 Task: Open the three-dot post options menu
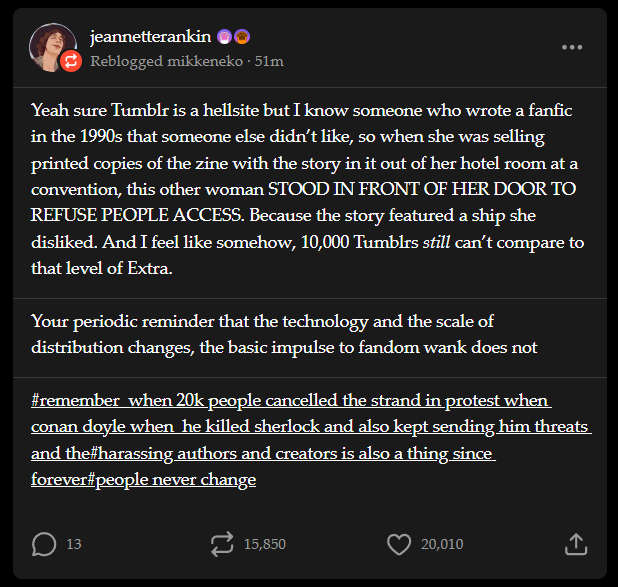click(572, 47)
